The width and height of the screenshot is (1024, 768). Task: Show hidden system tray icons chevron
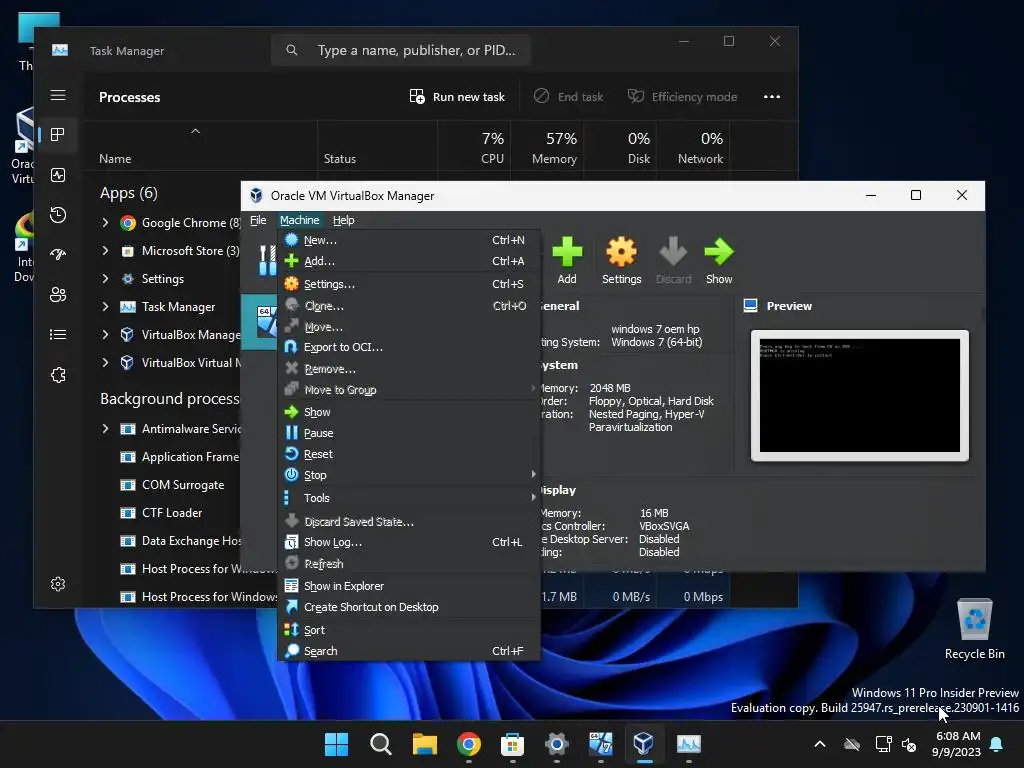tap(820, 744)
